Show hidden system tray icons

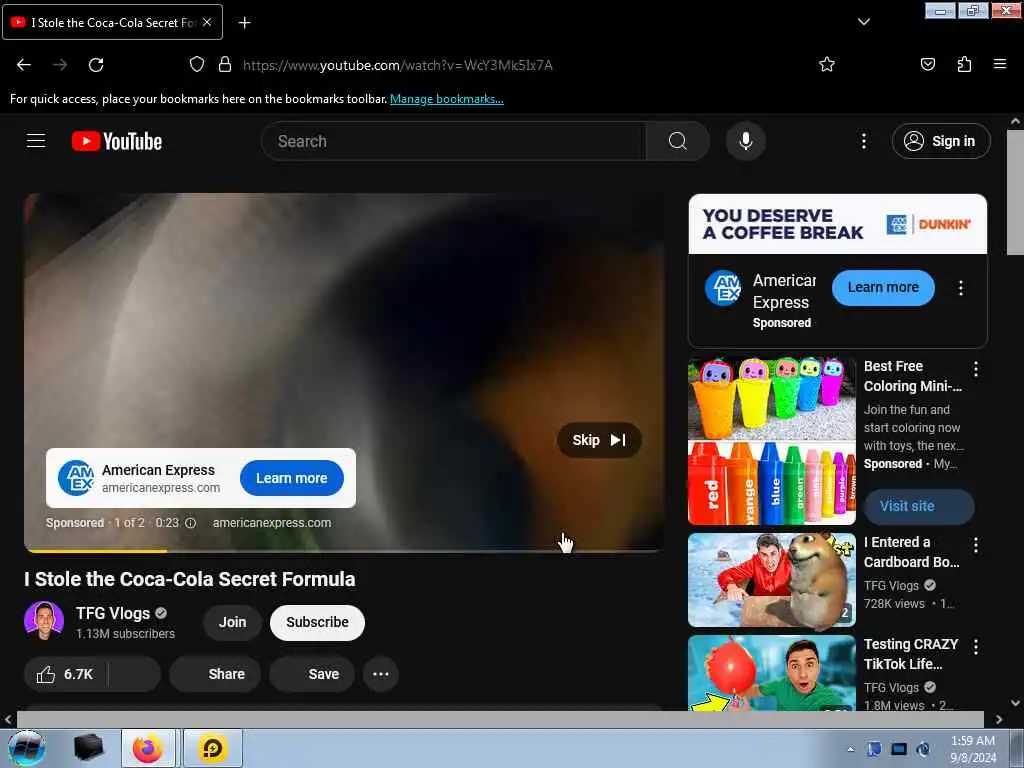(850, 749)
